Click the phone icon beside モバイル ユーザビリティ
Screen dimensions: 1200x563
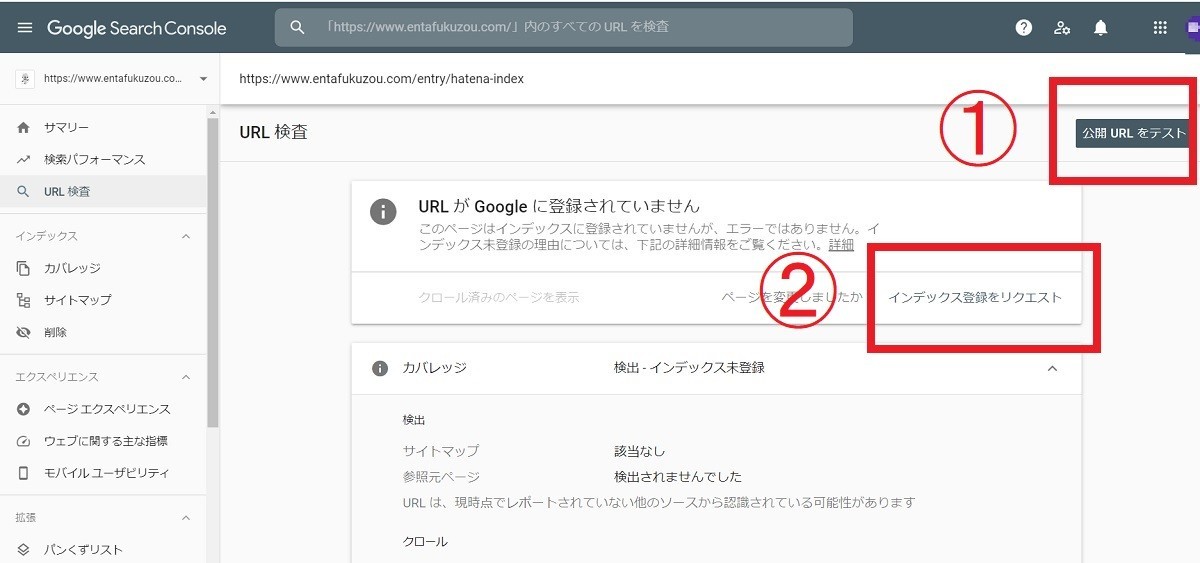tap(24, 473)
